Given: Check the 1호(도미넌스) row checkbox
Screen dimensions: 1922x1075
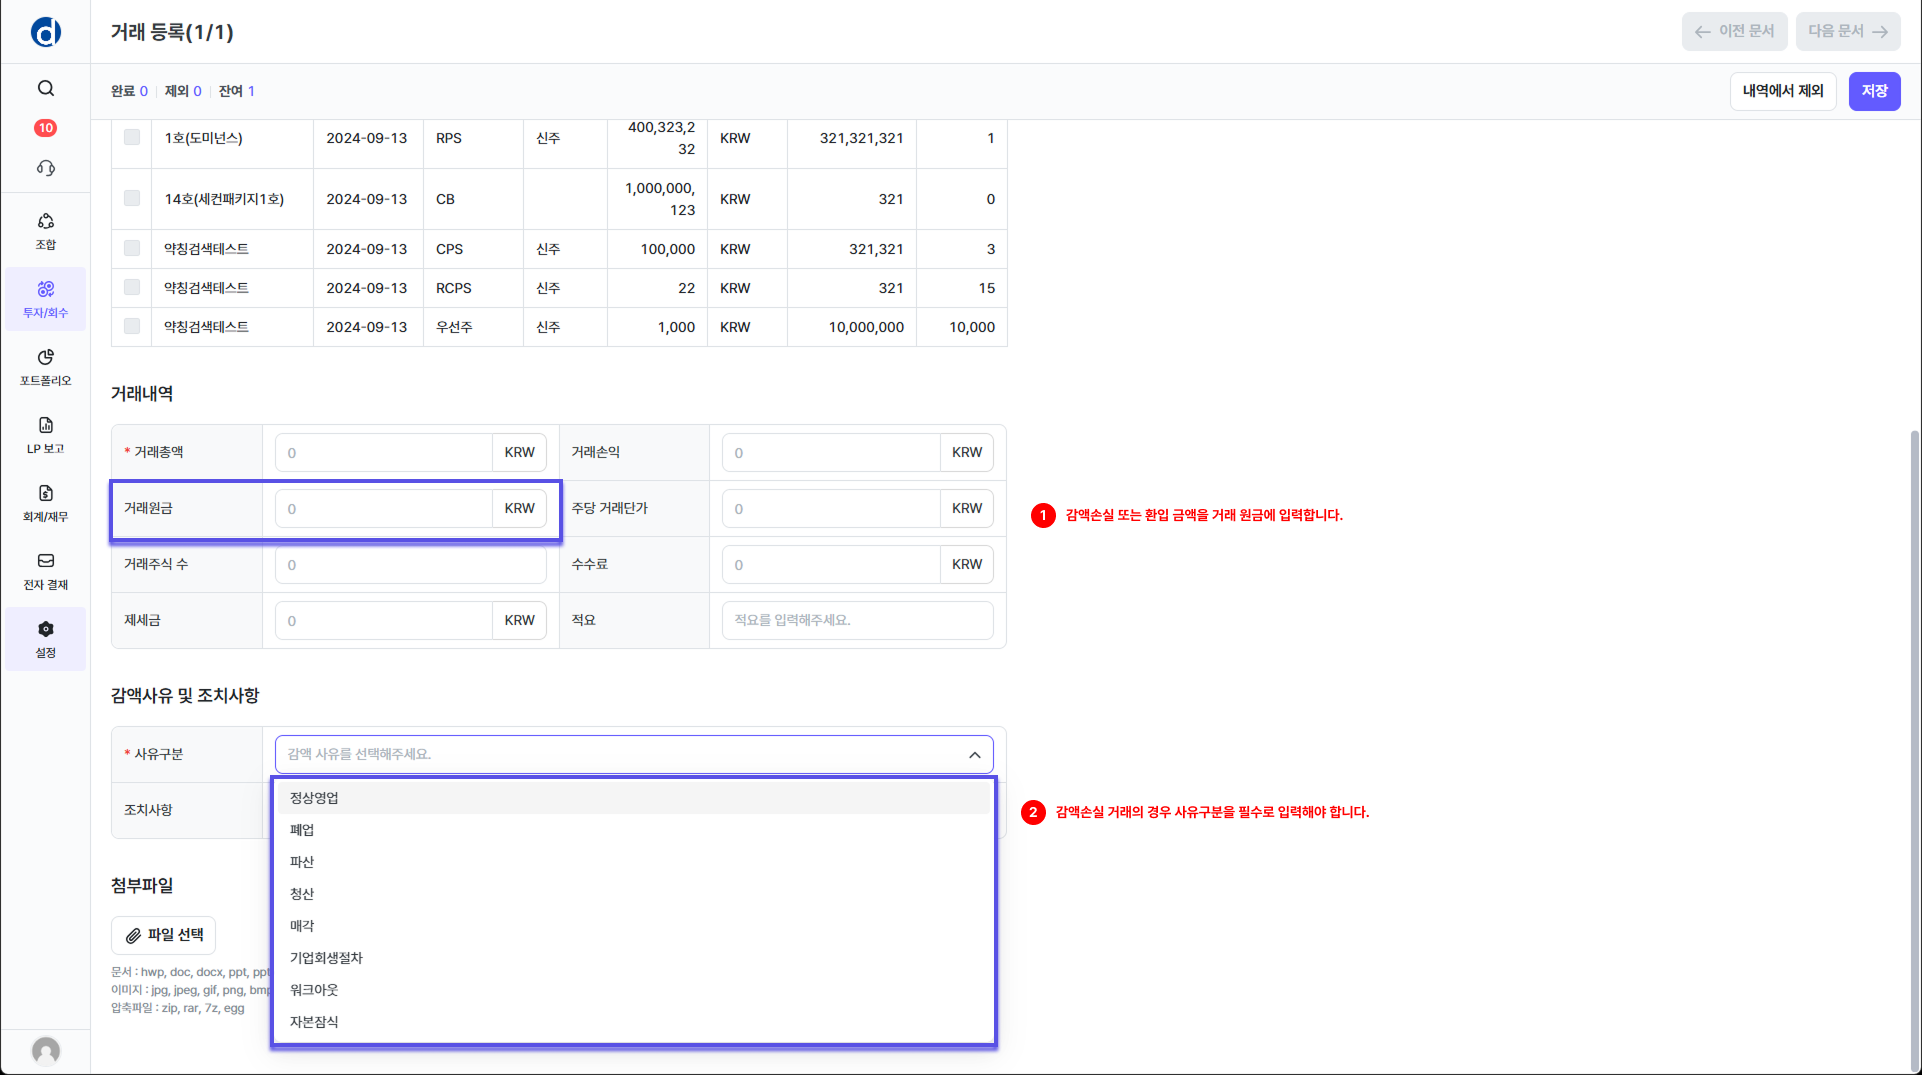Looking at the screenshot, I should pyautogui.click(x=132, y=137).
